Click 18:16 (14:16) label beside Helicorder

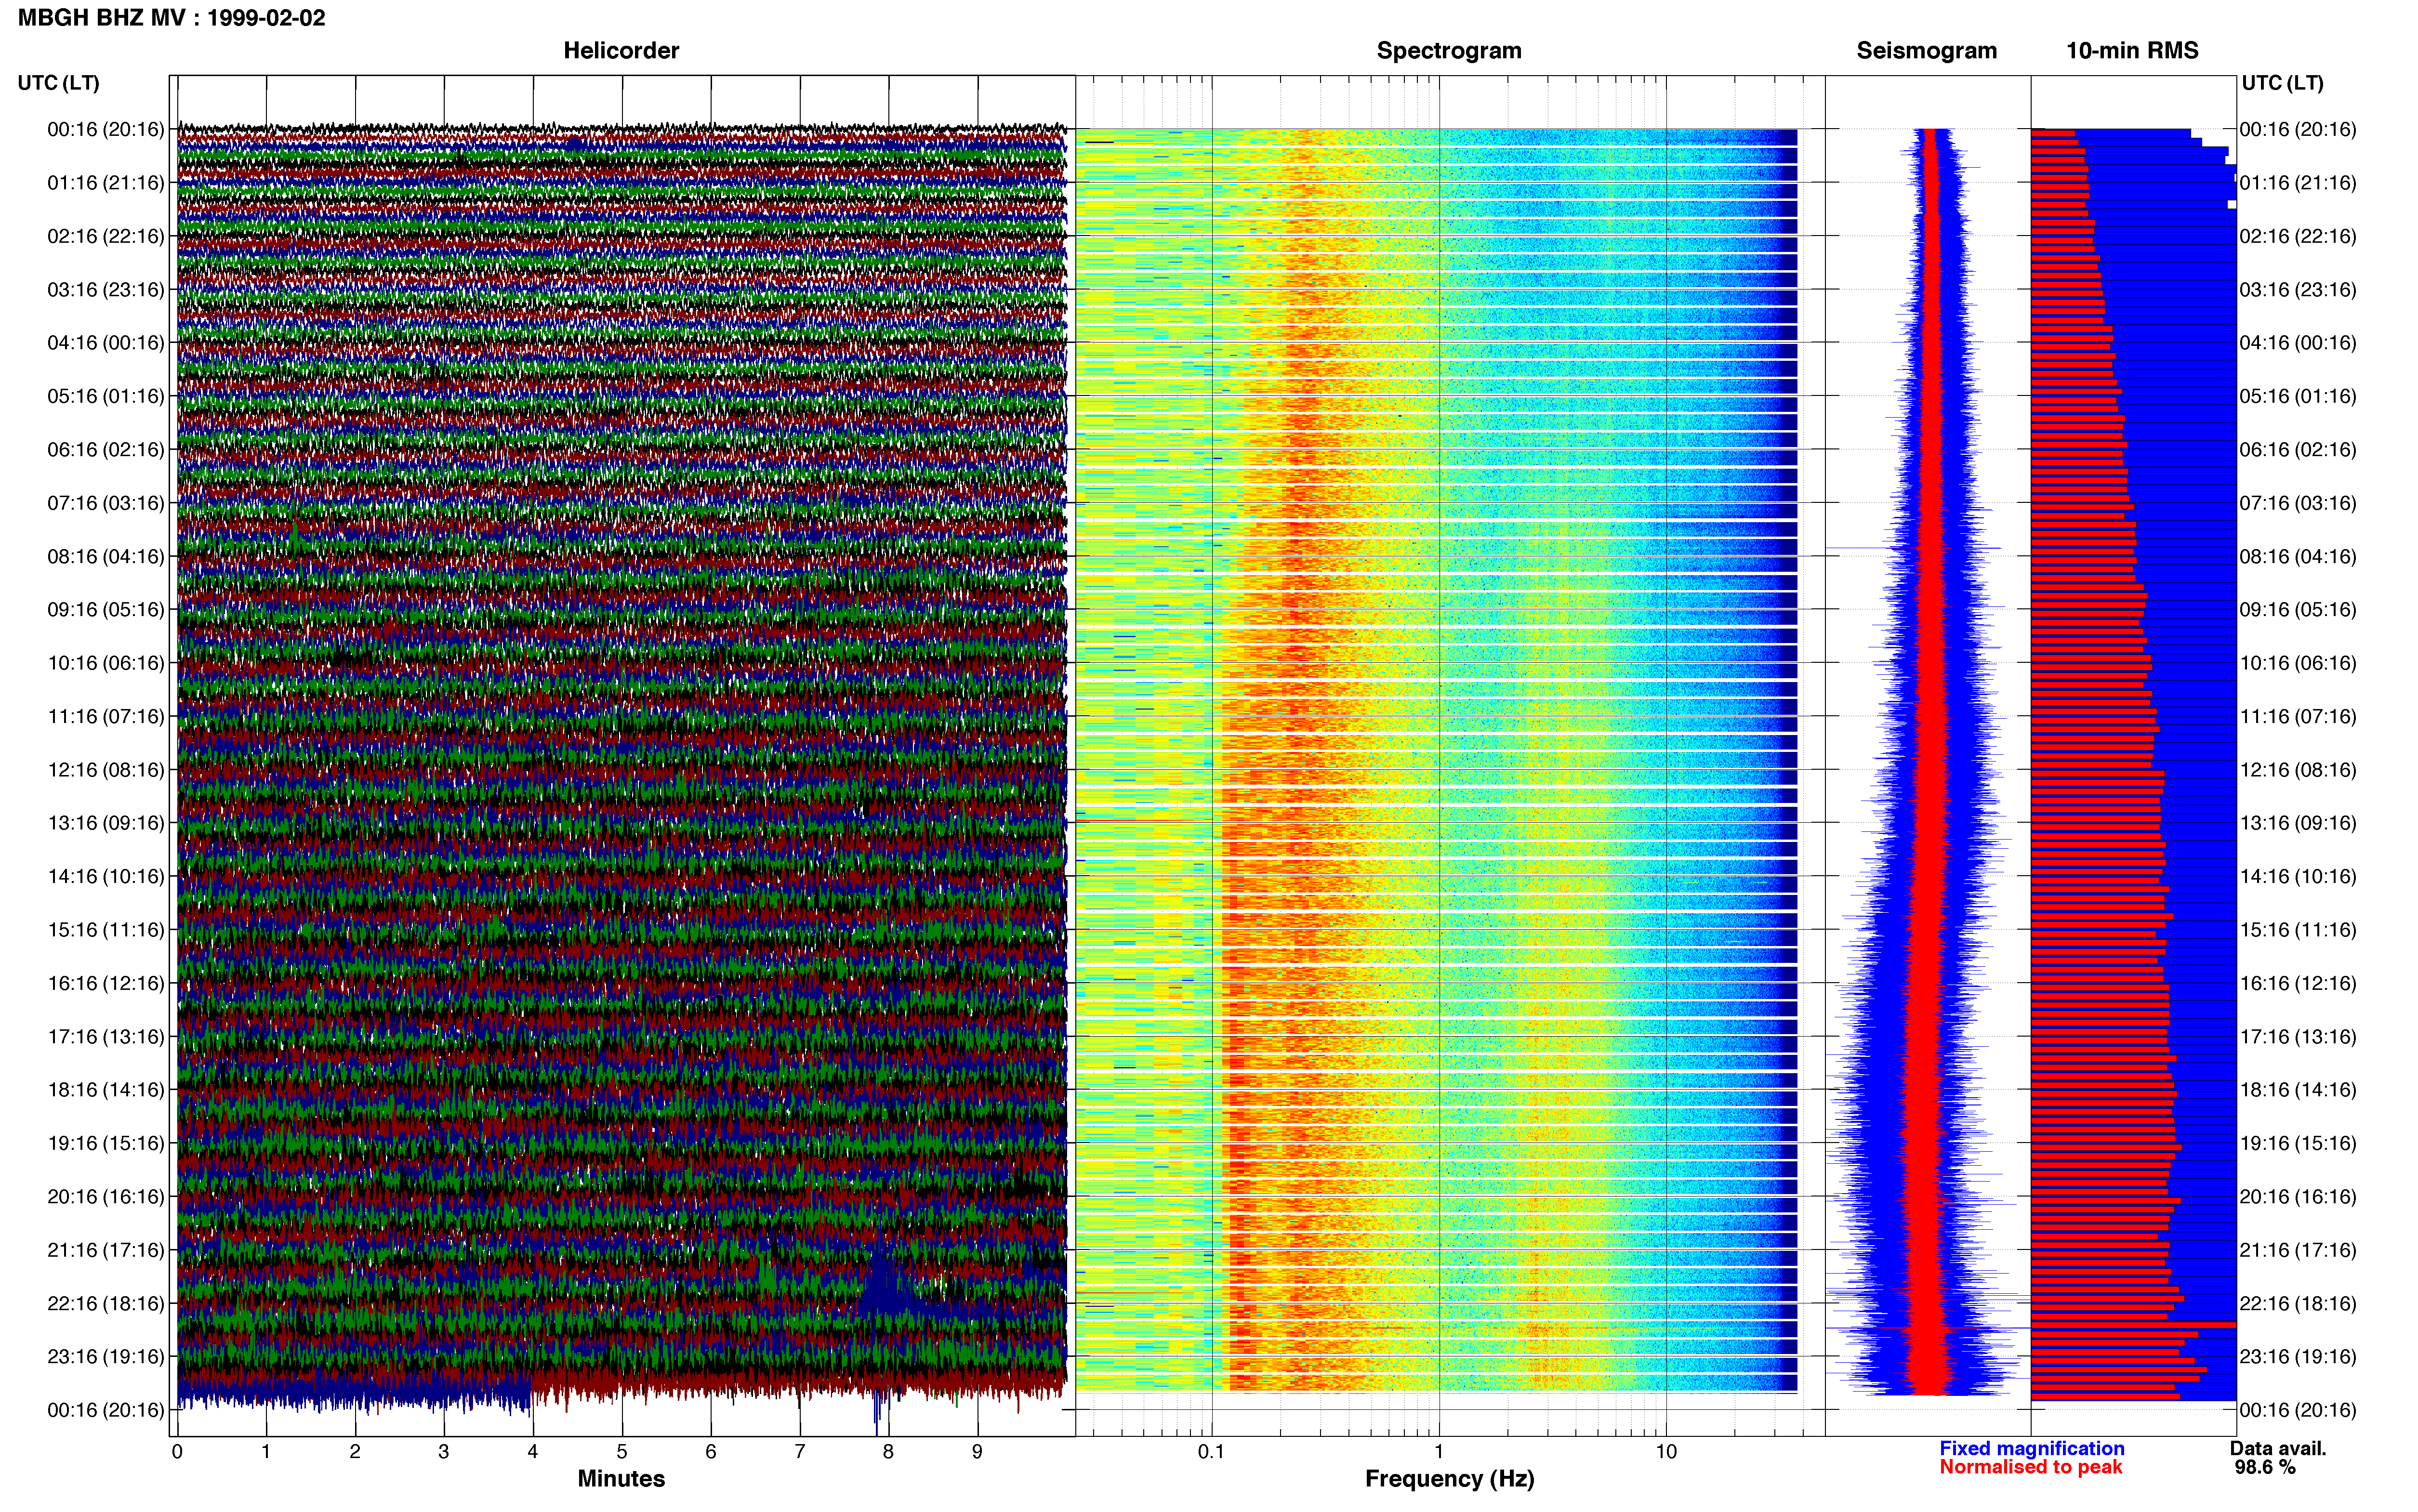[105, 1090]
